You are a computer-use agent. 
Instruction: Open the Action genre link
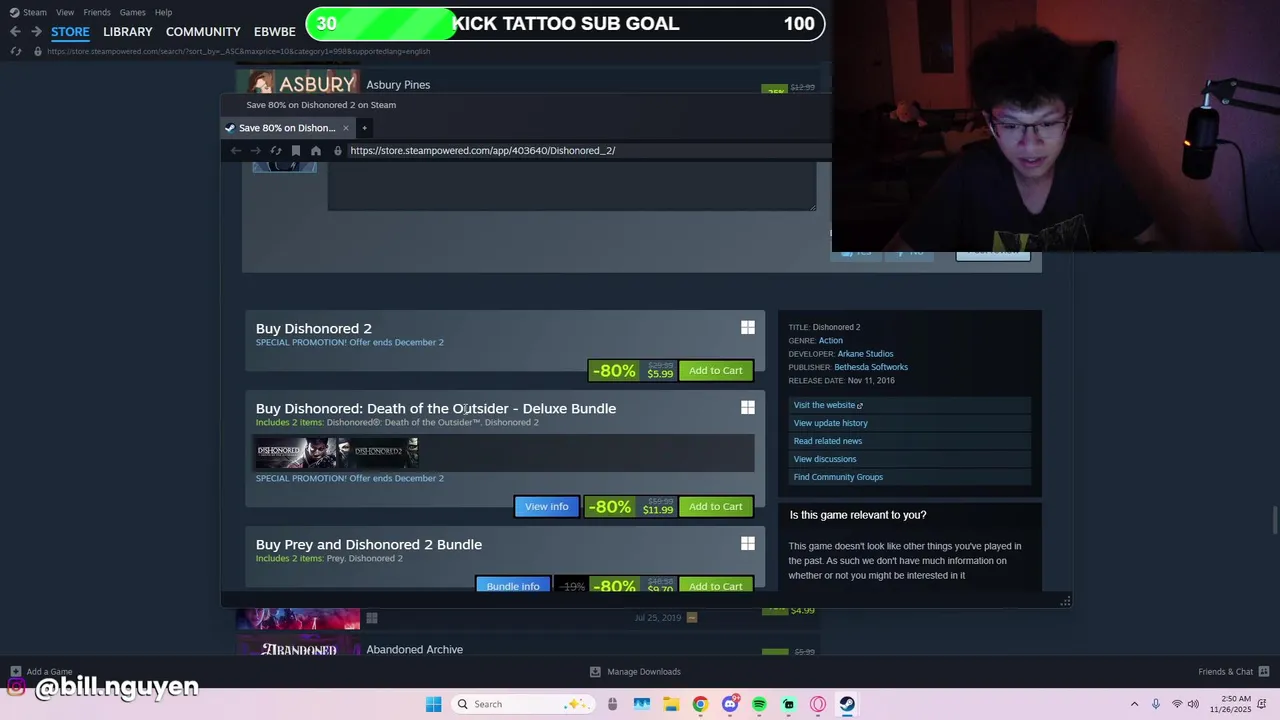(831, 341)
